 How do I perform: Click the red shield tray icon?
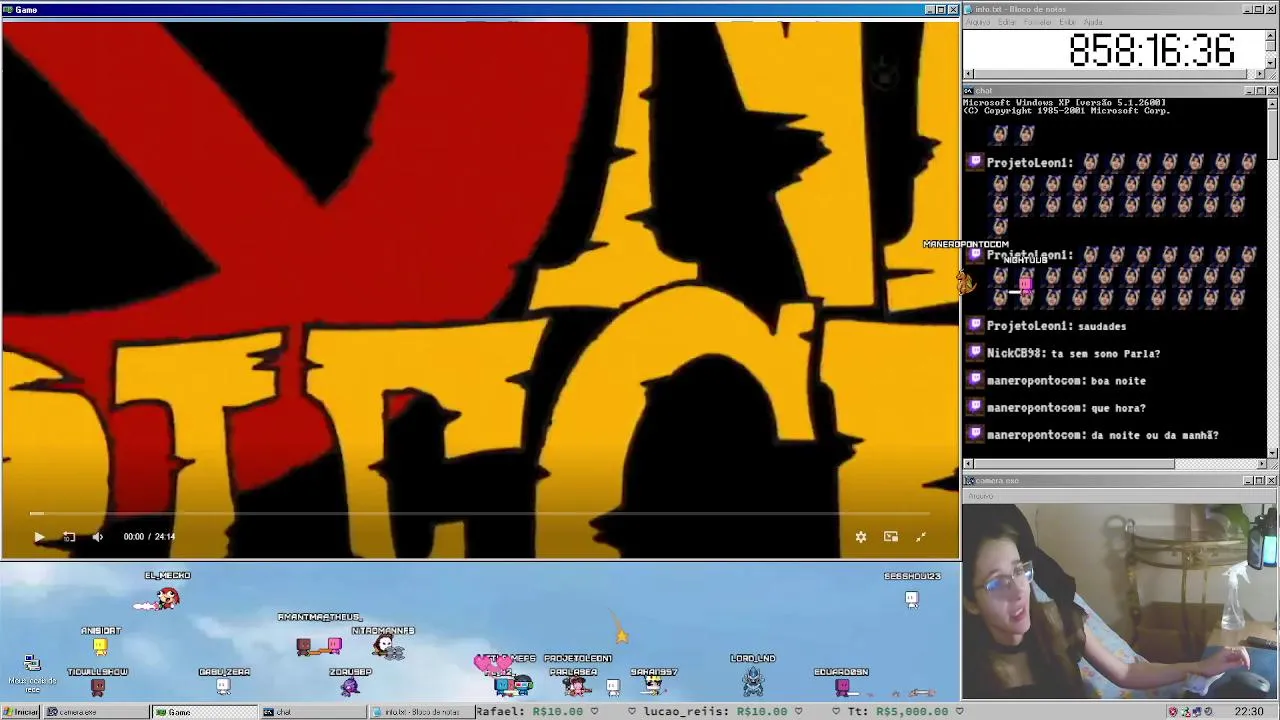(1173, 712)
